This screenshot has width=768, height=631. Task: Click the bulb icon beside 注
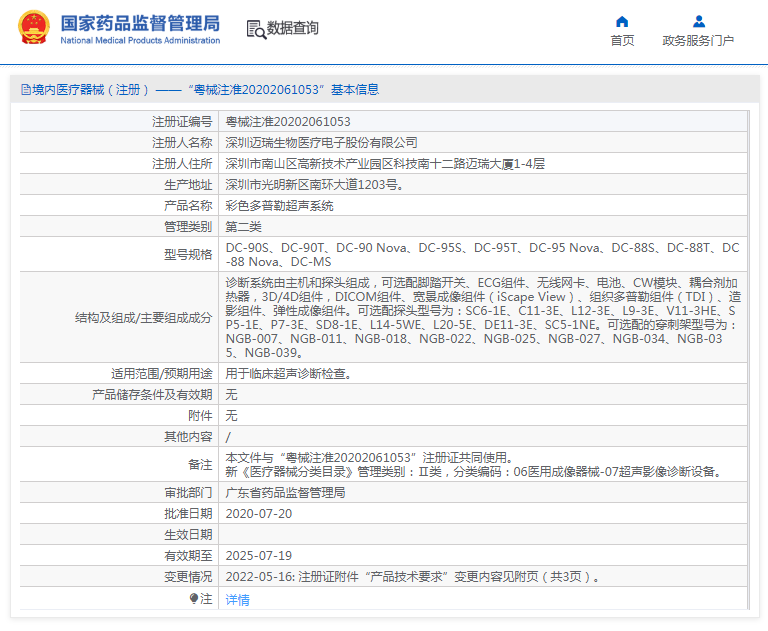[194, 598]
